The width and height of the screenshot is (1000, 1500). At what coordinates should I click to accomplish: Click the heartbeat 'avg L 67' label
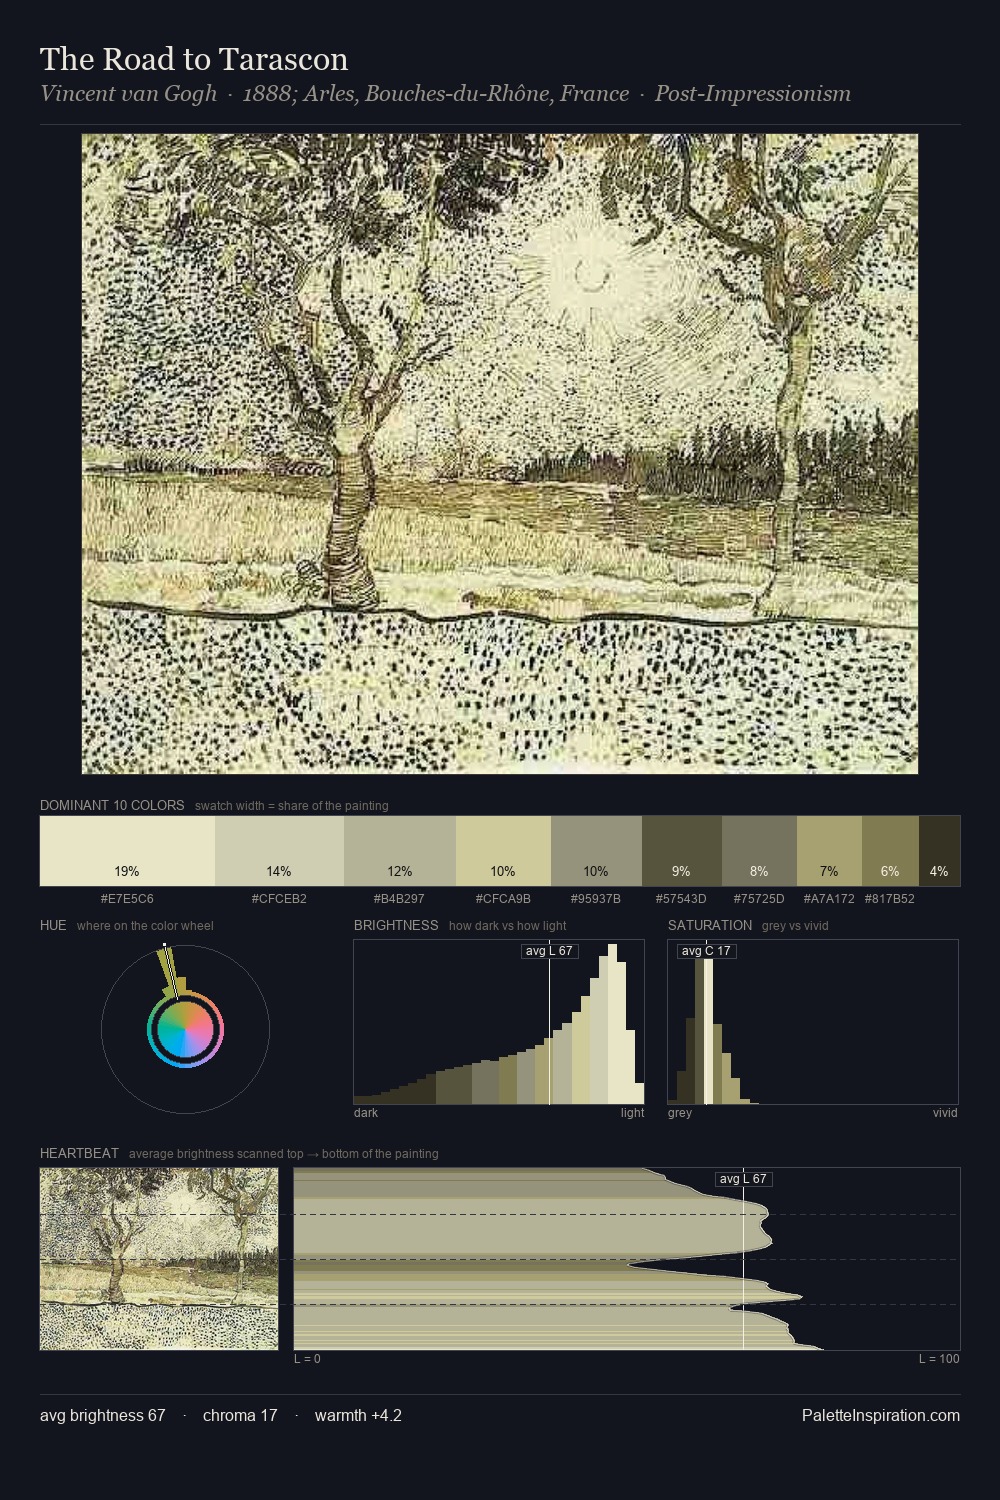coord(743,1179)
